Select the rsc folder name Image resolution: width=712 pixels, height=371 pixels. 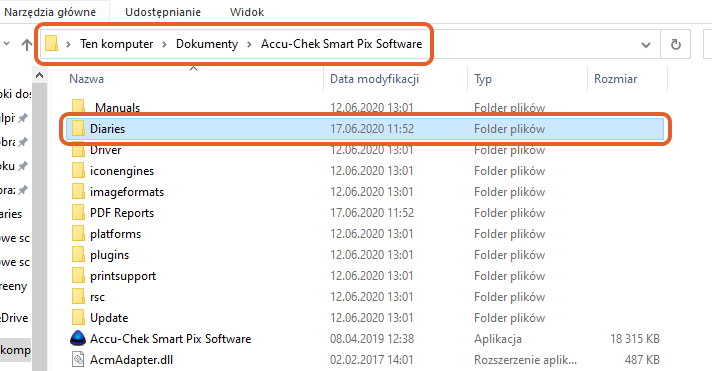(x=97, y=297)
